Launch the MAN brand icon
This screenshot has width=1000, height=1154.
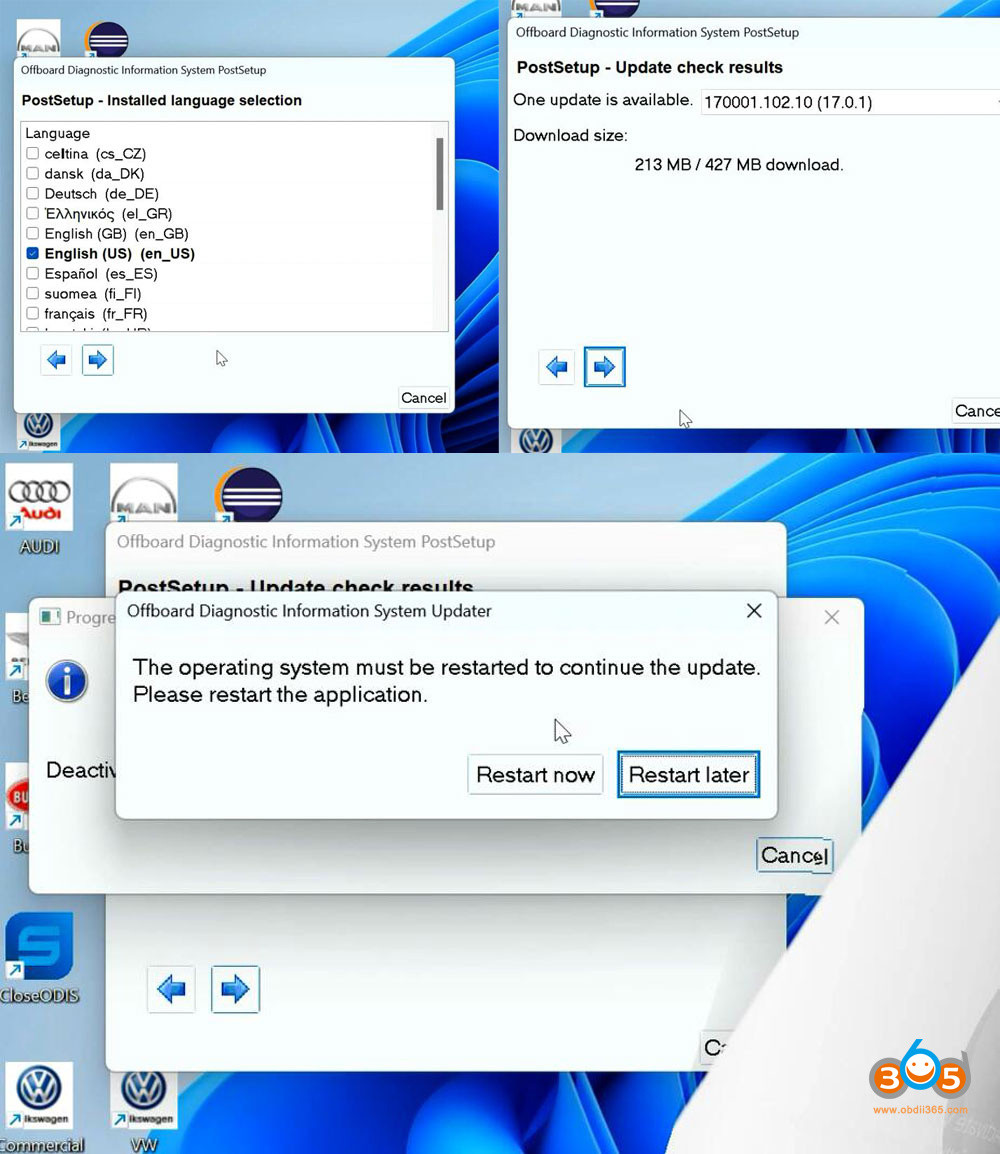tap(143, 490)
